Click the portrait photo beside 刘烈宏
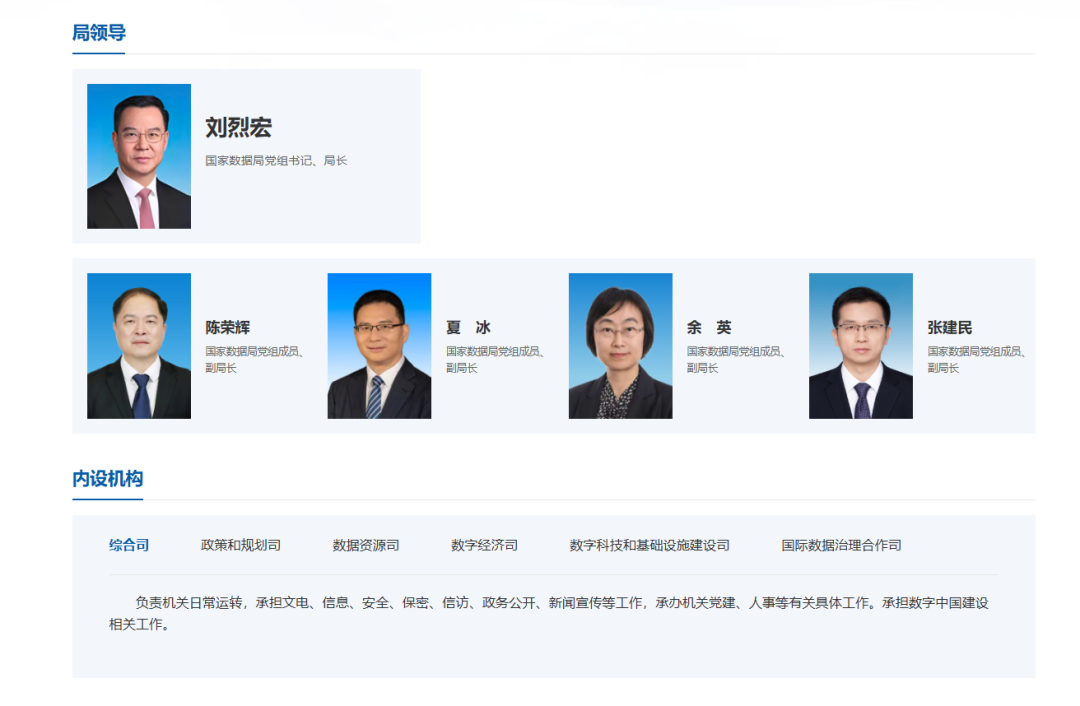Screen dimensions: 1080x706 click(x=139, y=156)
